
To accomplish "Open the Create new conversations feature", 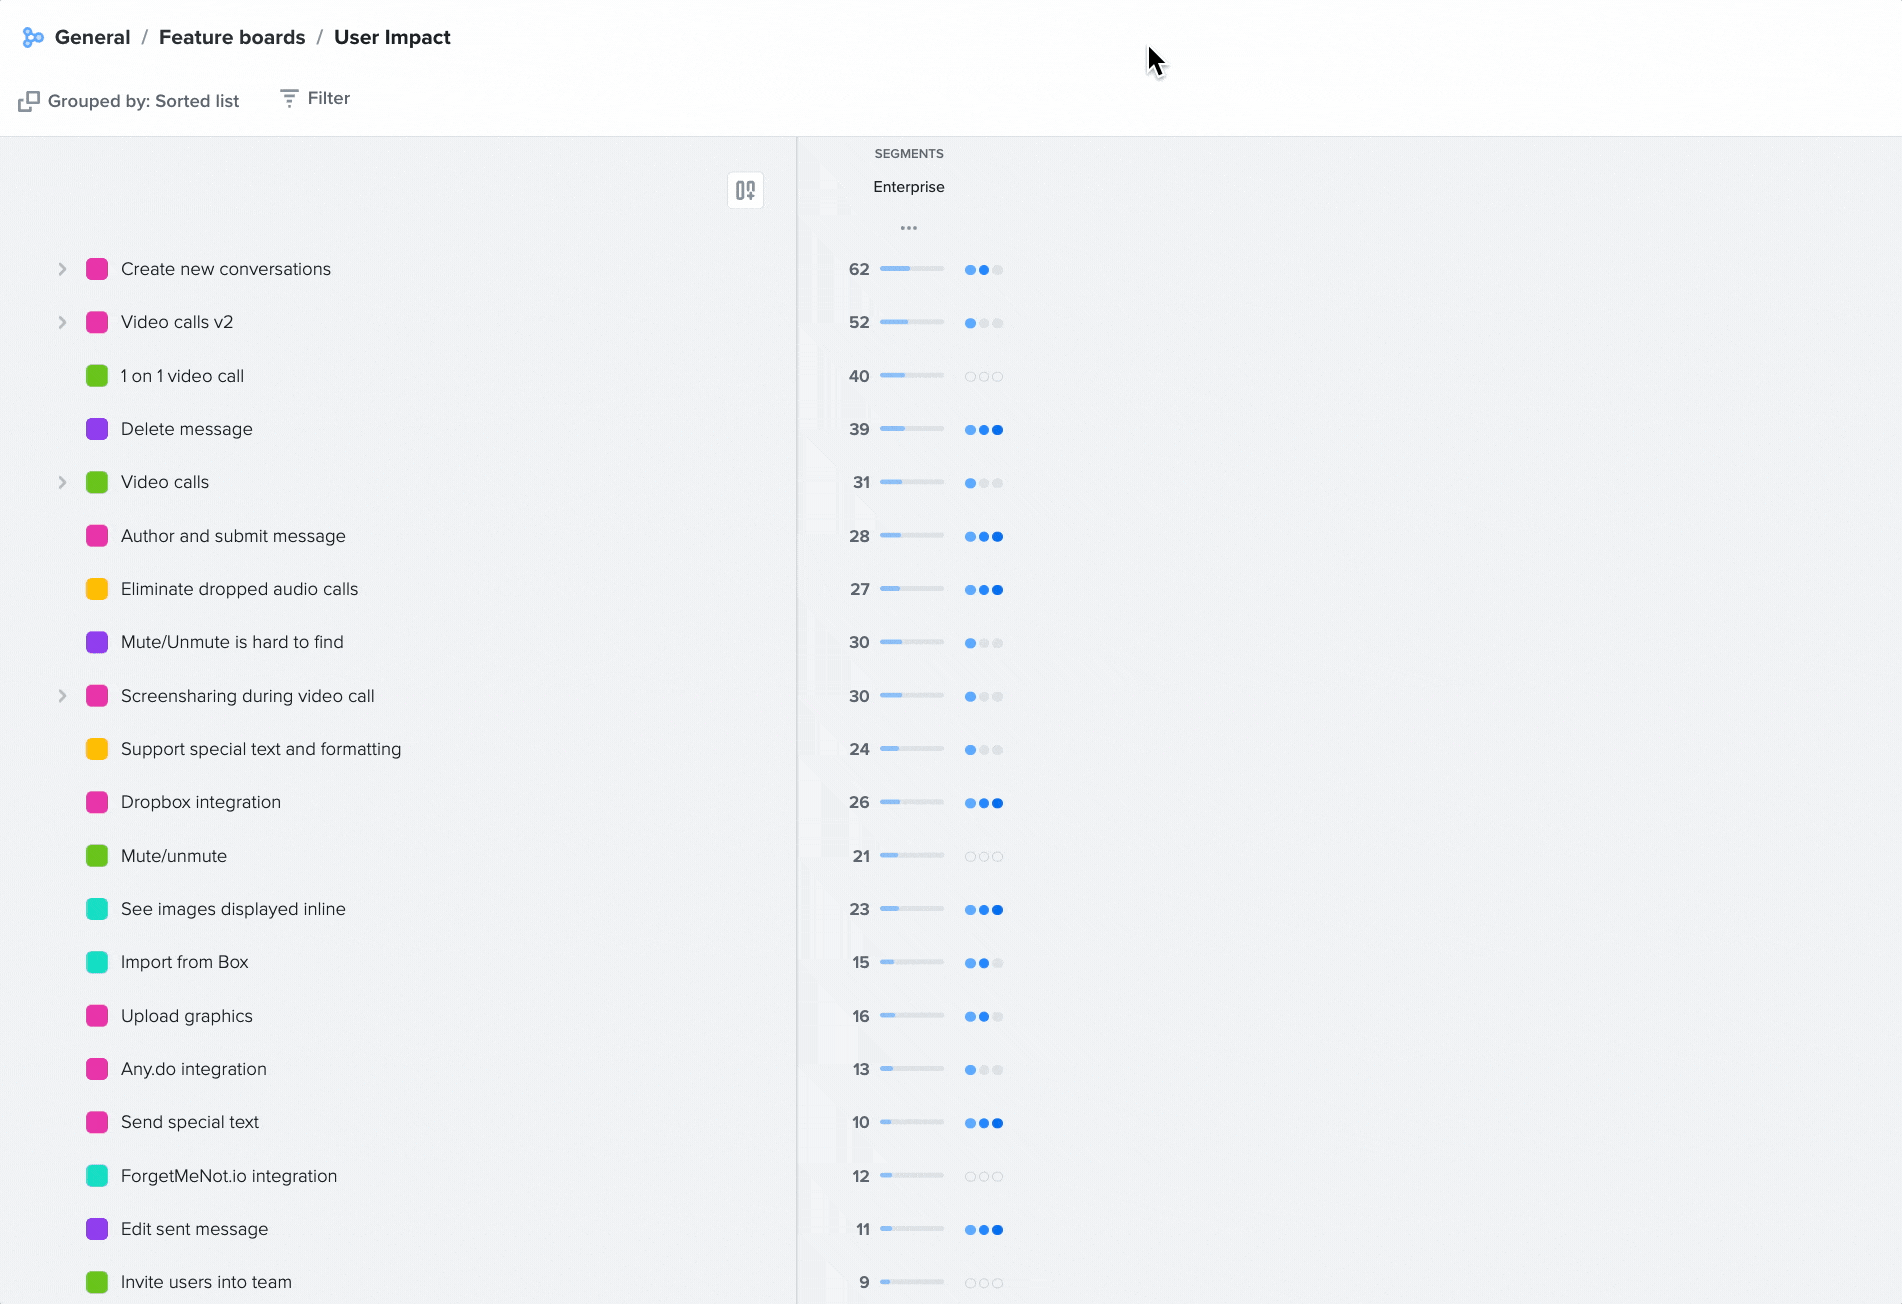I will pyautogui.click(x=226, y=269).
